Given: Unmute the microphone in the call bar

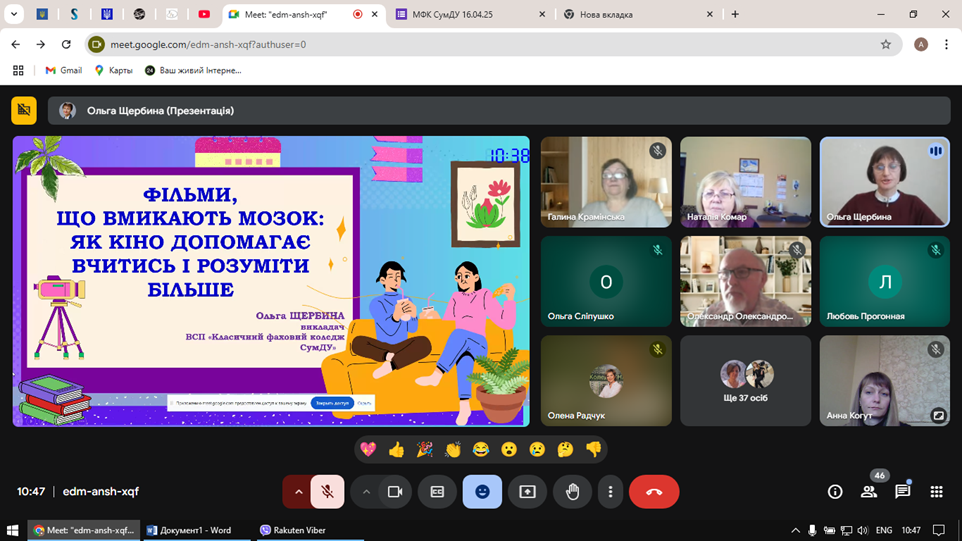Looking at the screenshot, I should pos(327,492).
